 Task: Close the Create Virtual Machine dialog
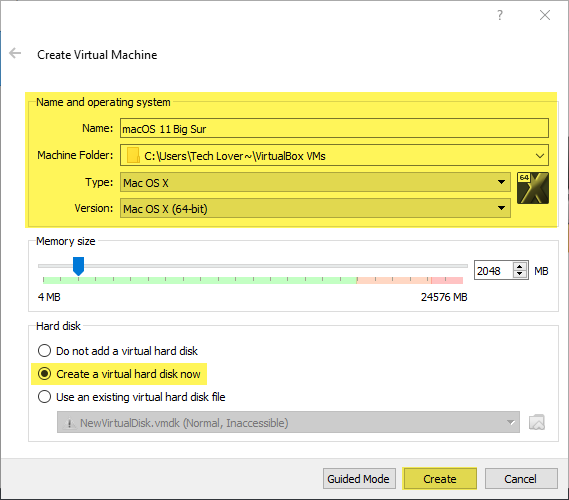[x=545, y=15]
